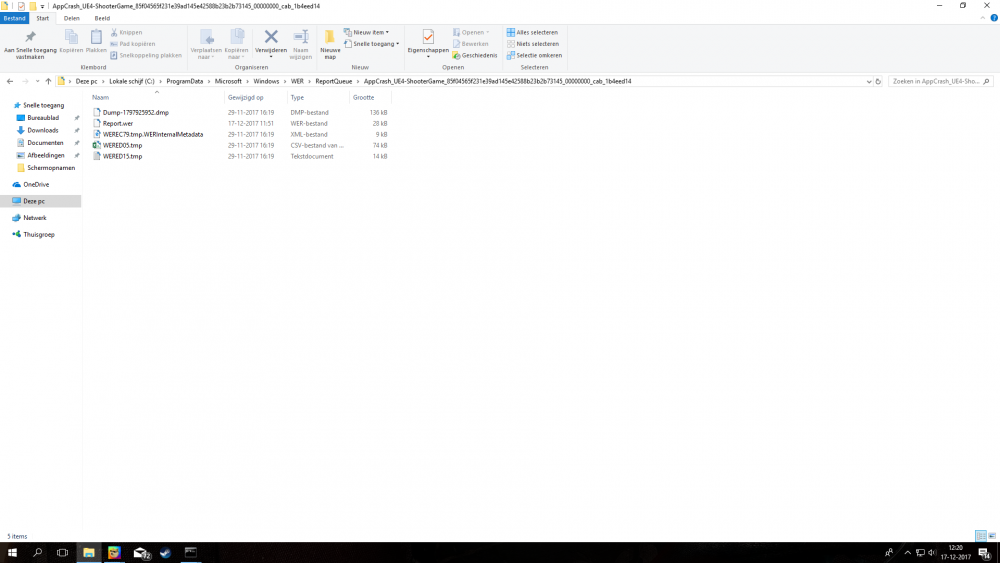This screenshot has height=563, width=1000.
Task: Open Downloads in navigation pane
Action: pyautogui.click(x=43, y=130)
